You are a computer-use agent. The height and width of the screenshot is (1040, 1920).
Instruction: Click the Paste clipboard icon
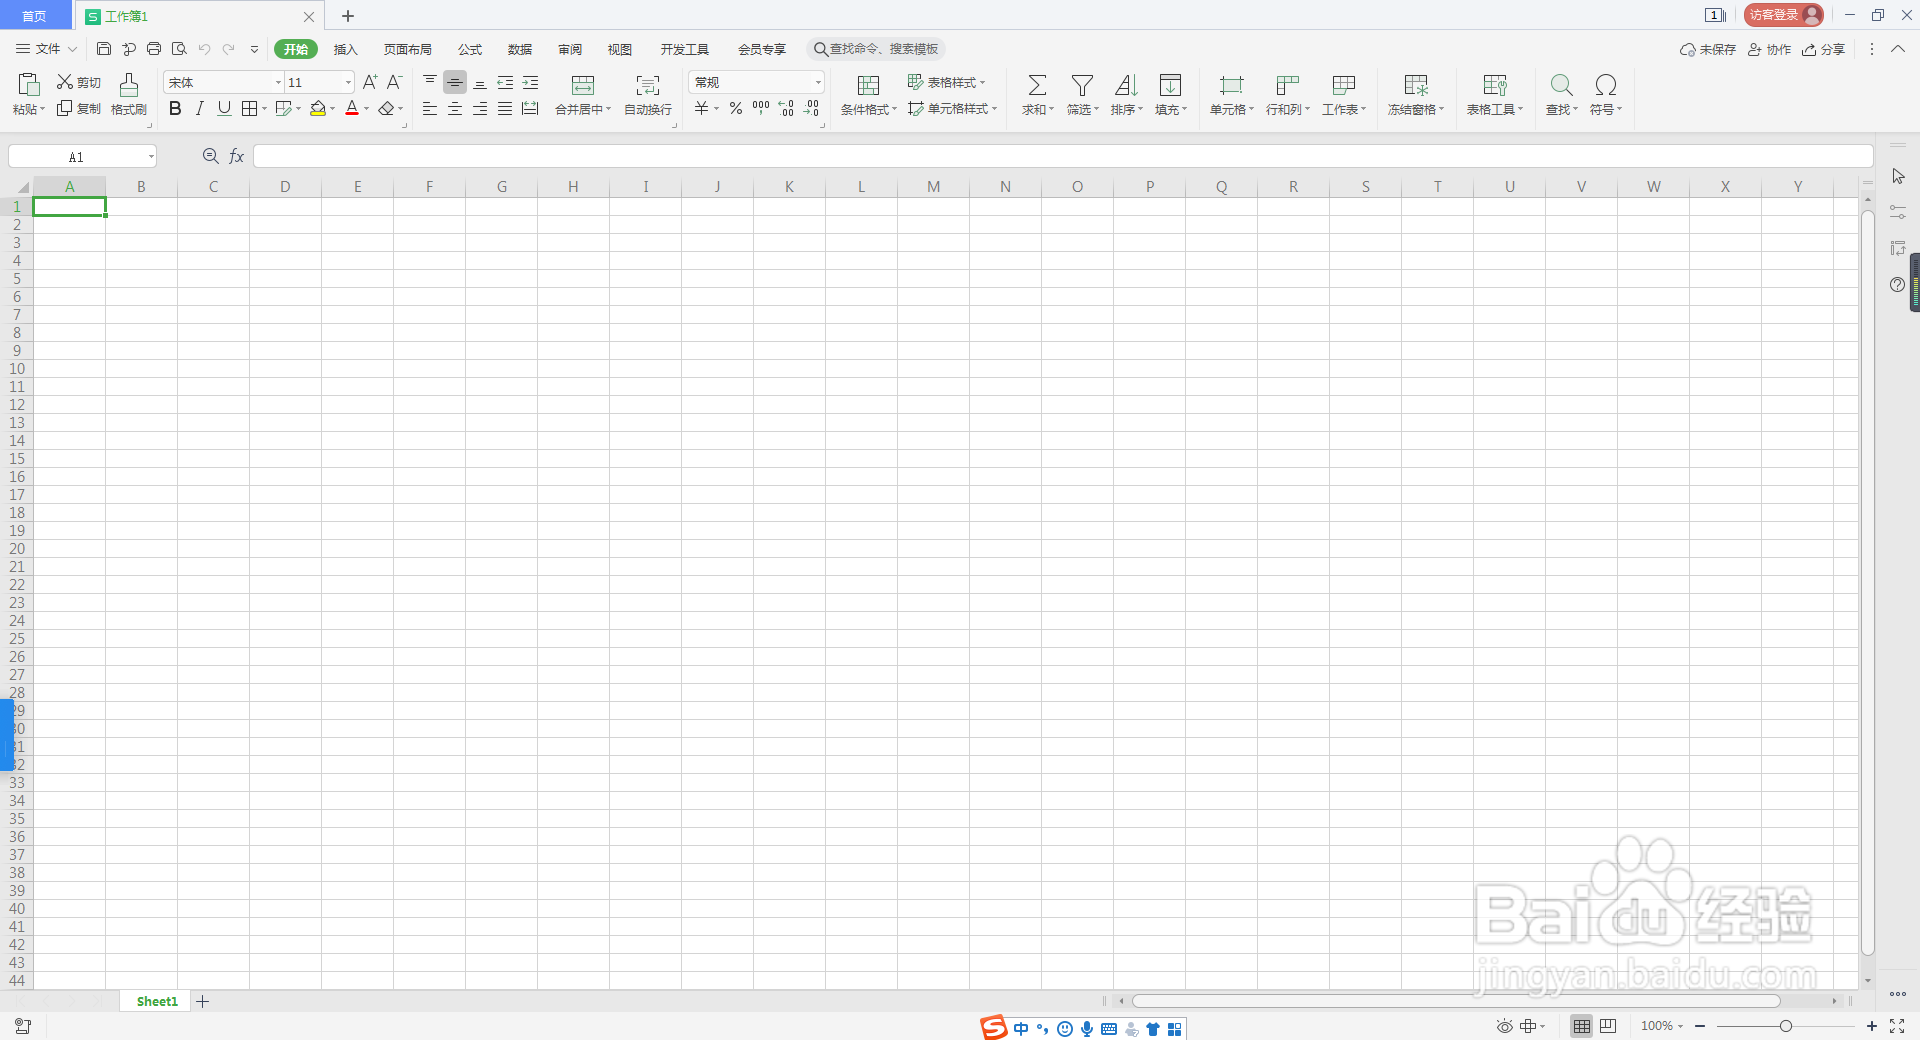29,85
